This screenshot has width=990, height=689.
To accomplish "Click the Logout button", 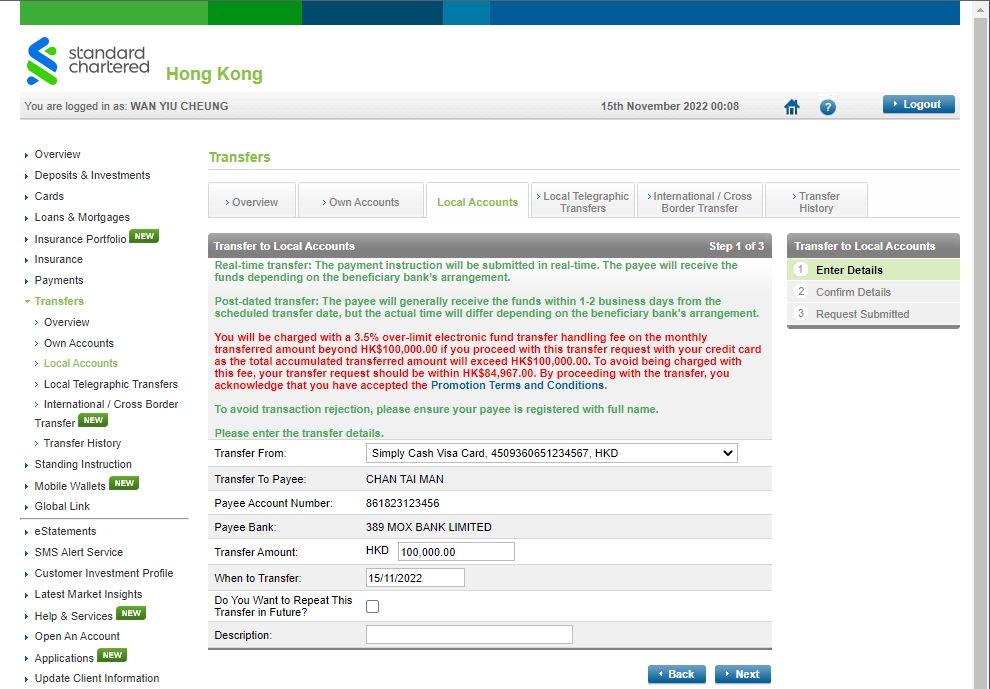I will (x=919, y=104).
